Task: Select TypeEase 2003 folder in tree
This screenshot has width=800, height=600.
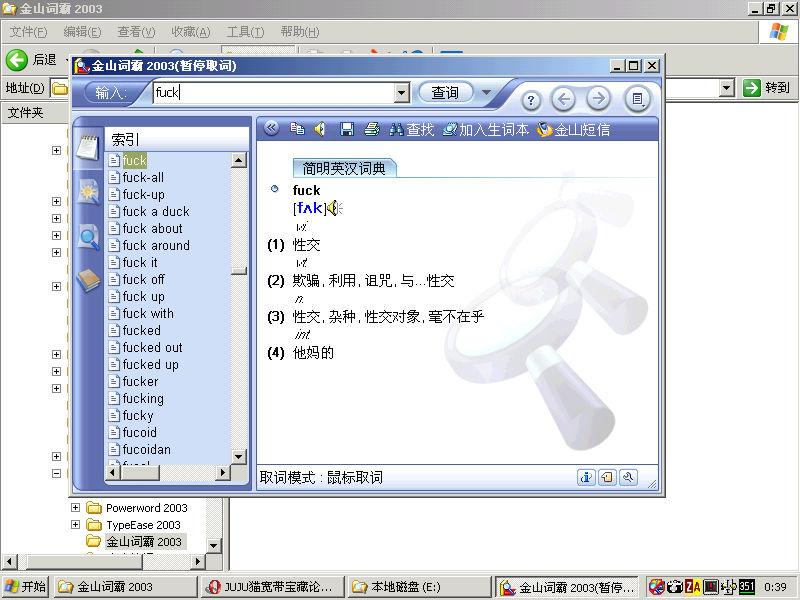Action: click(x=143, y=524)
